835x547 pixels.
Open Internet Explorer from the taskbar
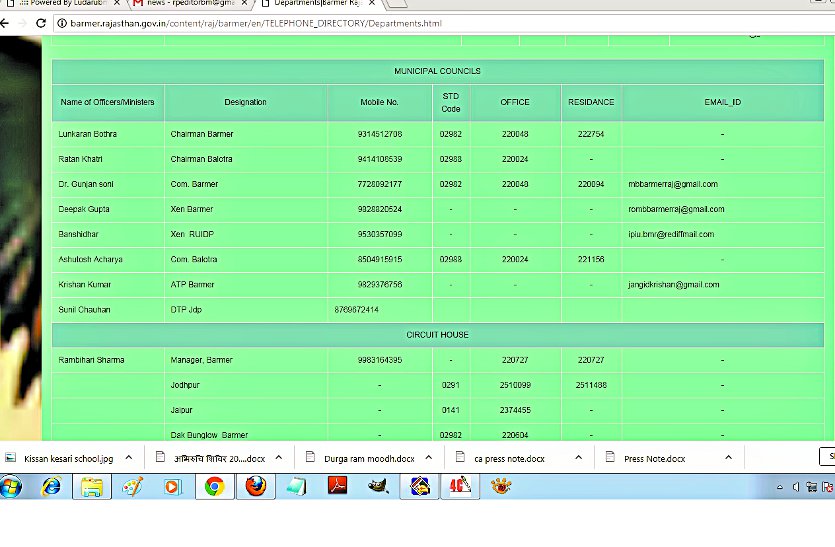pos(50,487)
